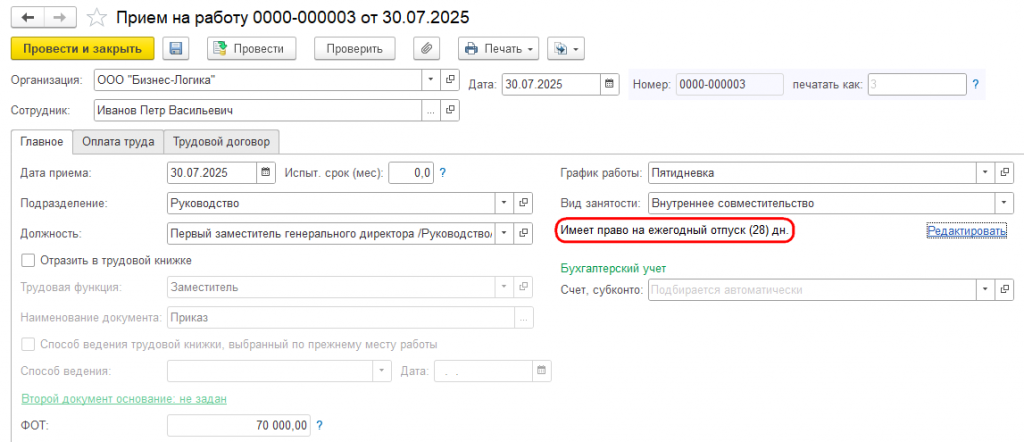Screen dimensions: 1024x442
Task: Open the organization record for ООО Бизнес-Логика
Action: click(450, 80)
